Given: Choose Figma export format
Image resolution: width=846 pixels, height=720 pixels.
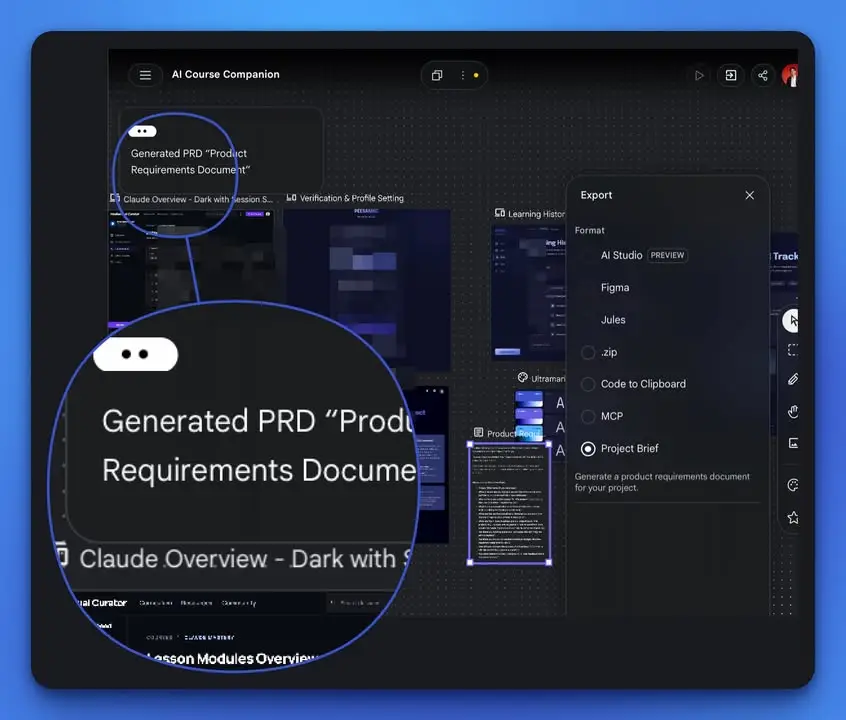Looking at the screenshot, I should (x=615, y=288).
